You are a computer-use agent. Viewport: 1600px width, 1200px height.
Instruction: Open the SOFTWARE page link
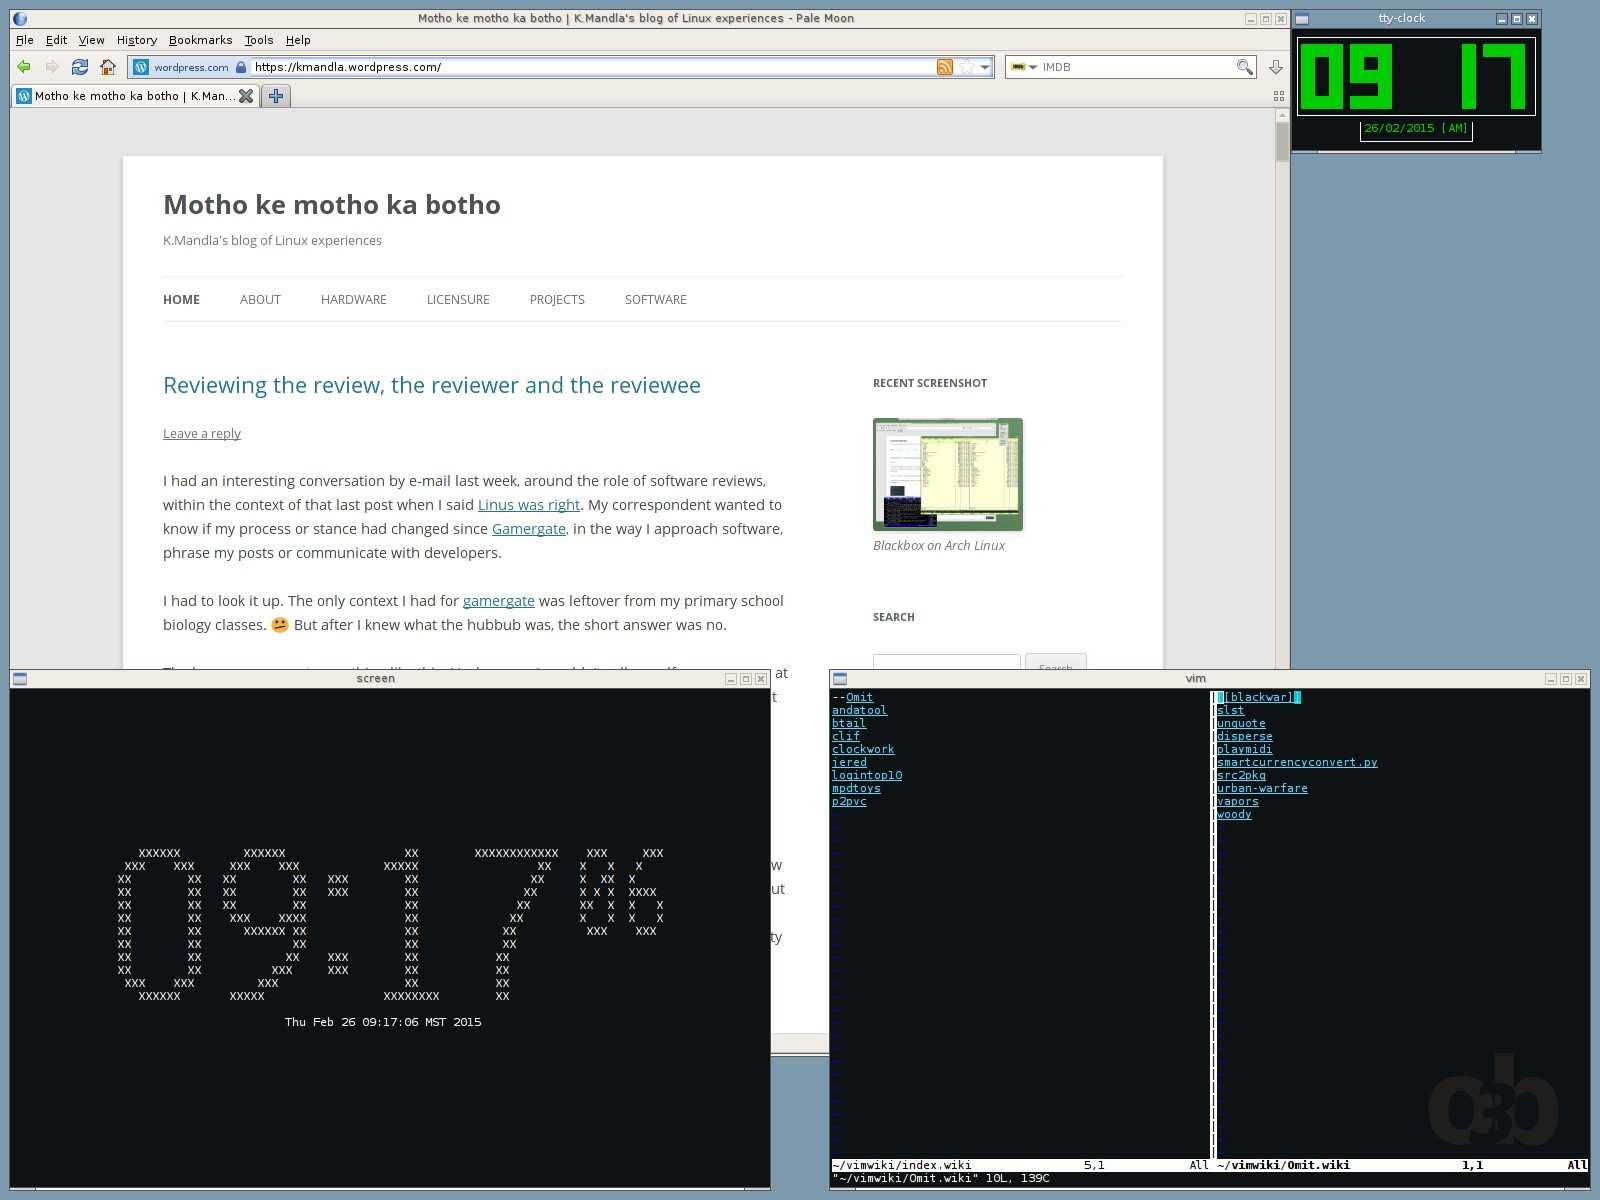coord(656,300)
